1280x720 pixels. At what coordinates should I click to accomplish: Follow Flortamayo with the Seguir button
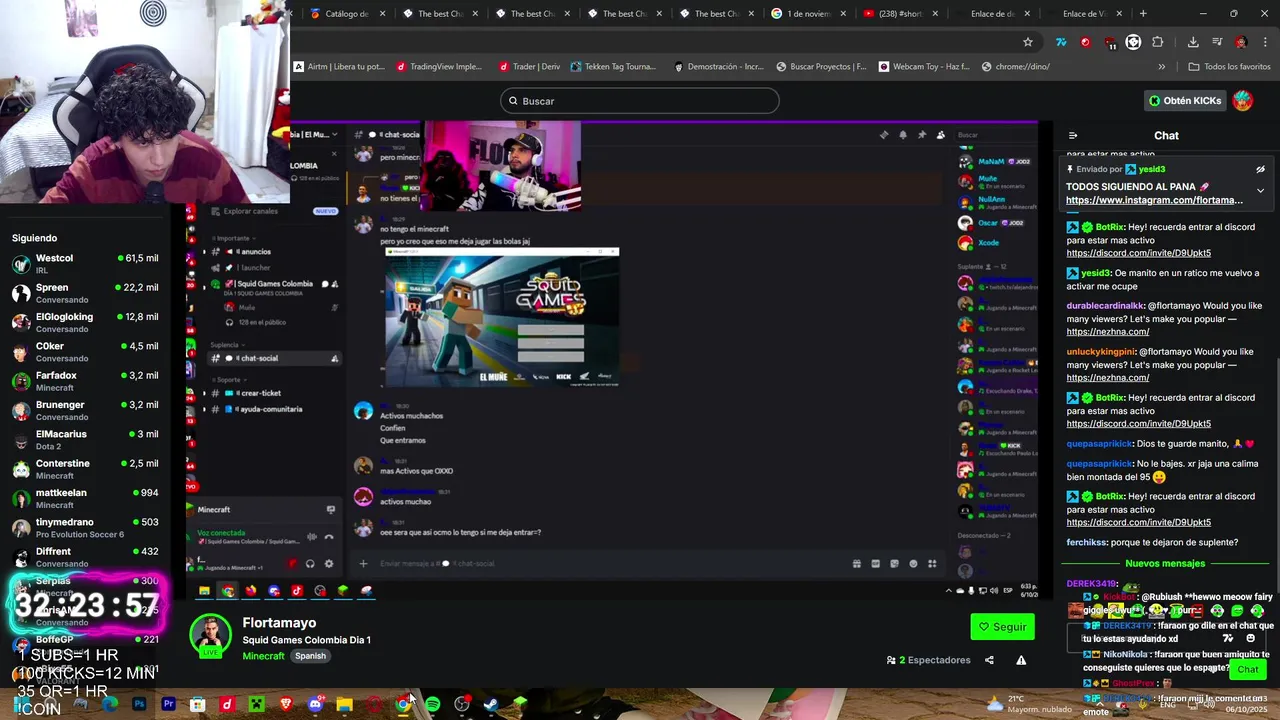1002,627
